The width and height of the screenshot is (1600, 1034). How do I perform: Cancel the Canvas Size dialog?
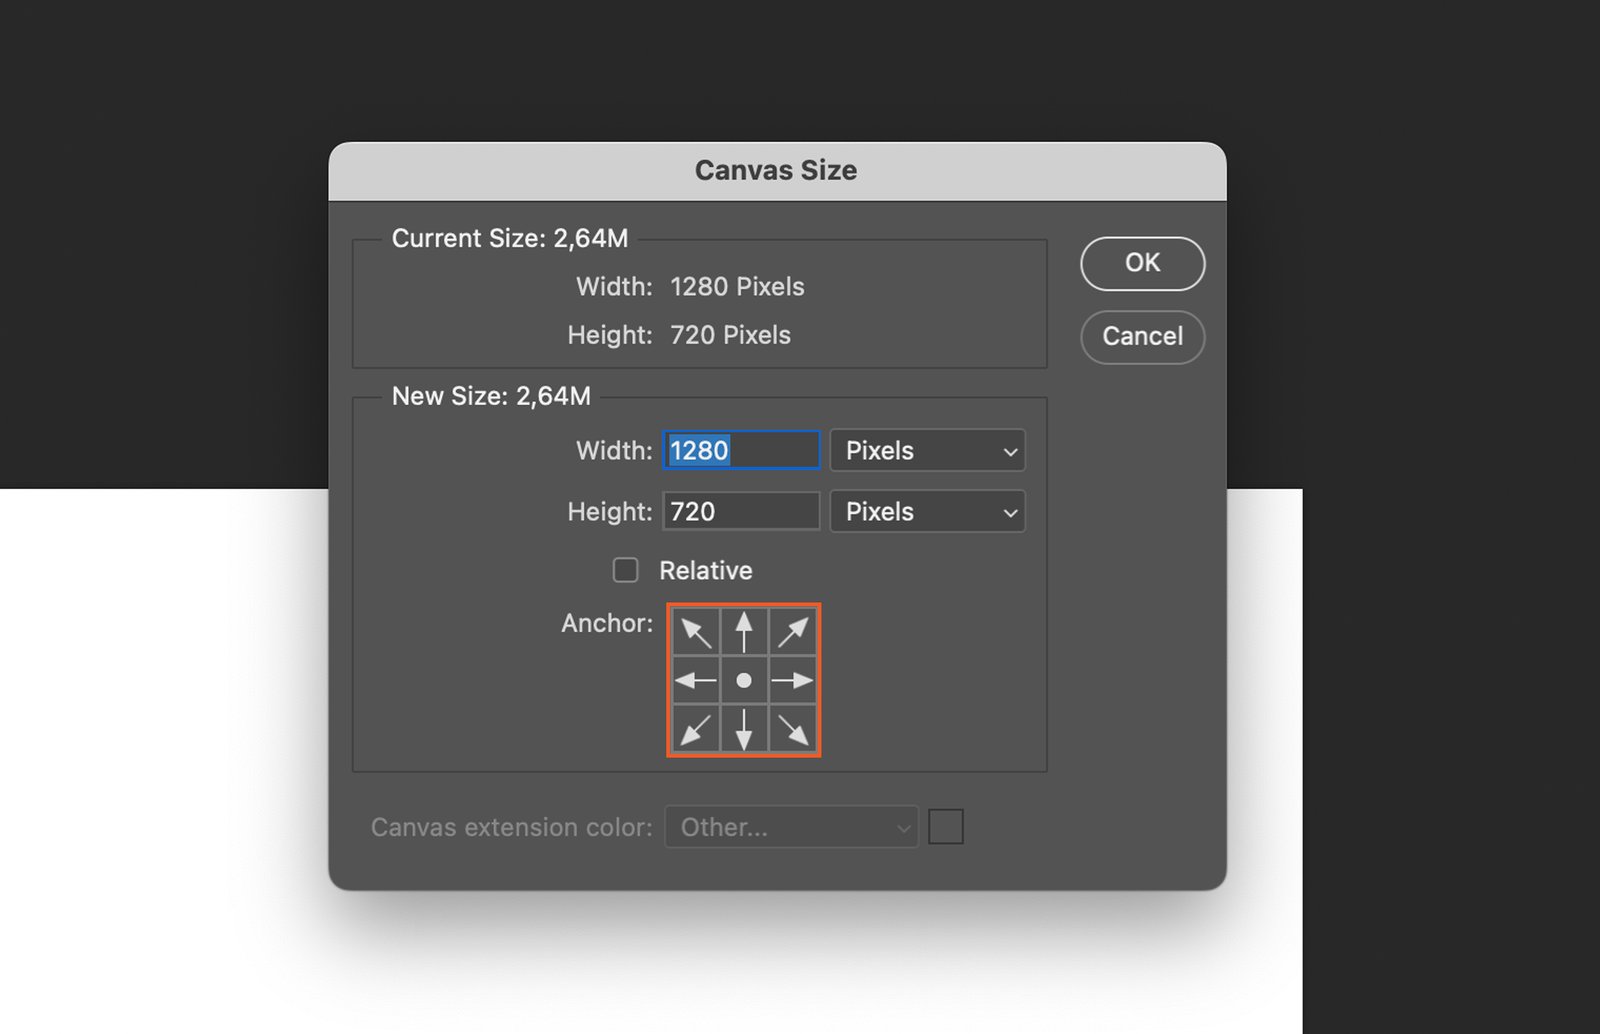tap(1142, 337)
